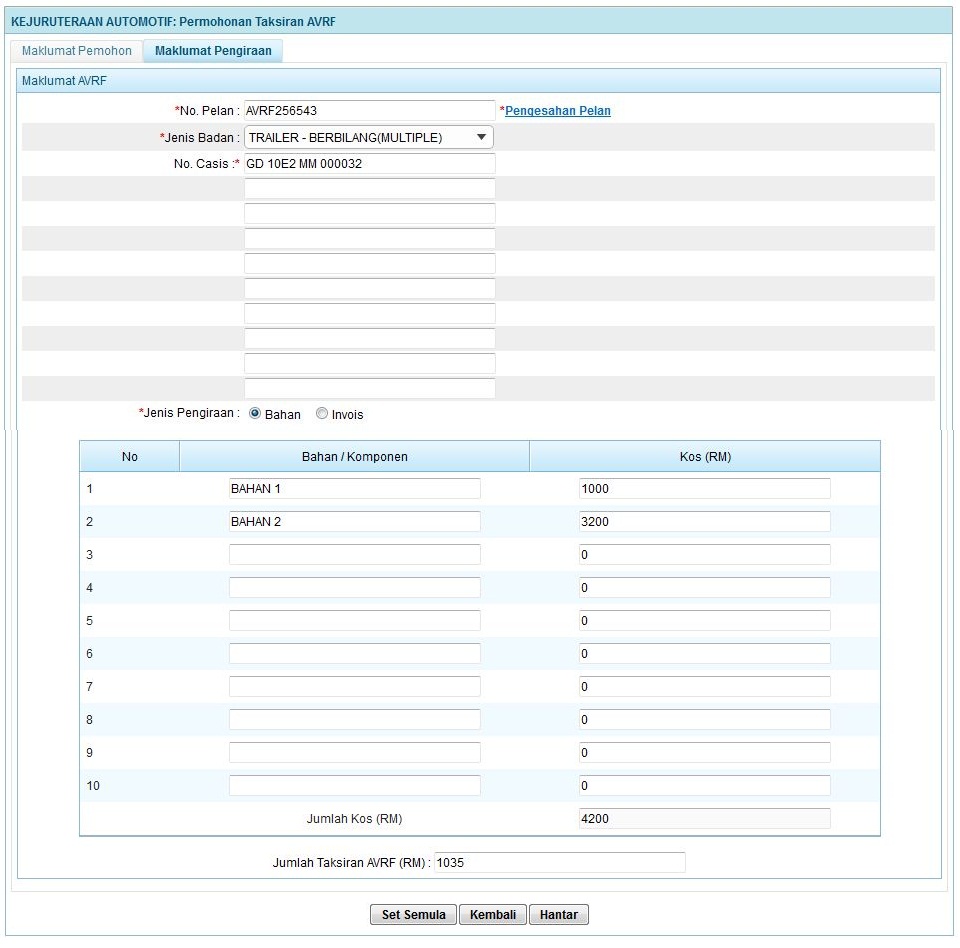The height and width of the screenshot is (948, 960).
Task: Click the row 3 Kos field
Action: 705,555
